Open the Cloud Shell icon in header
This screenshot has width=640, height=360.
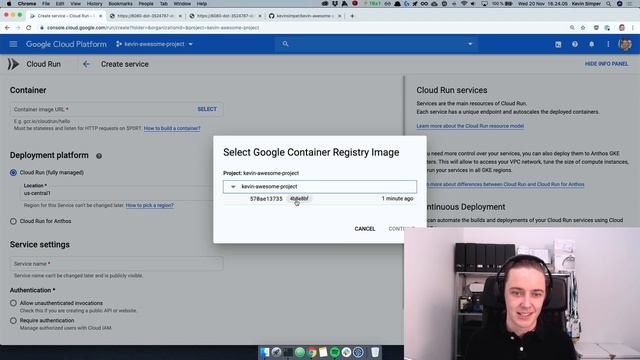pos(558,44)
